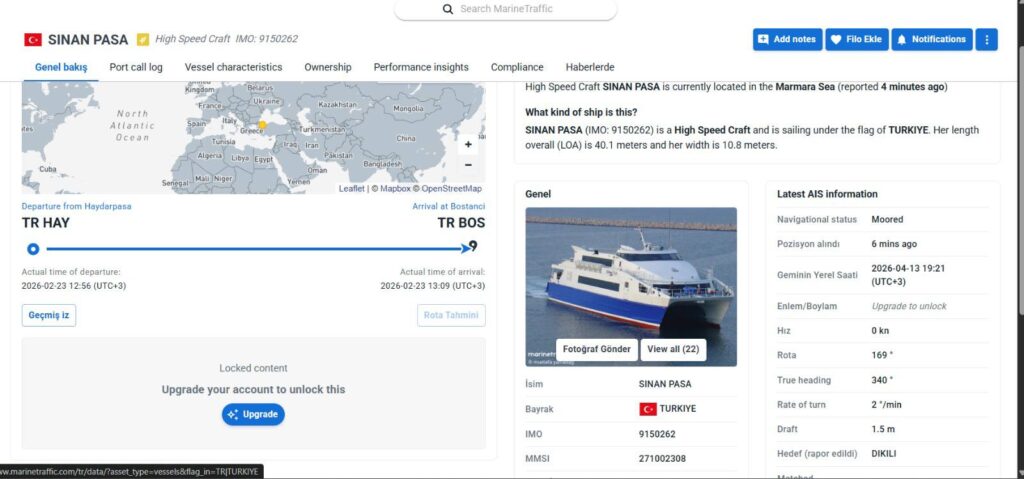The height and width of the screenshot is (479, 1024).
Task: Zoom out on the map
Action: 468,165
